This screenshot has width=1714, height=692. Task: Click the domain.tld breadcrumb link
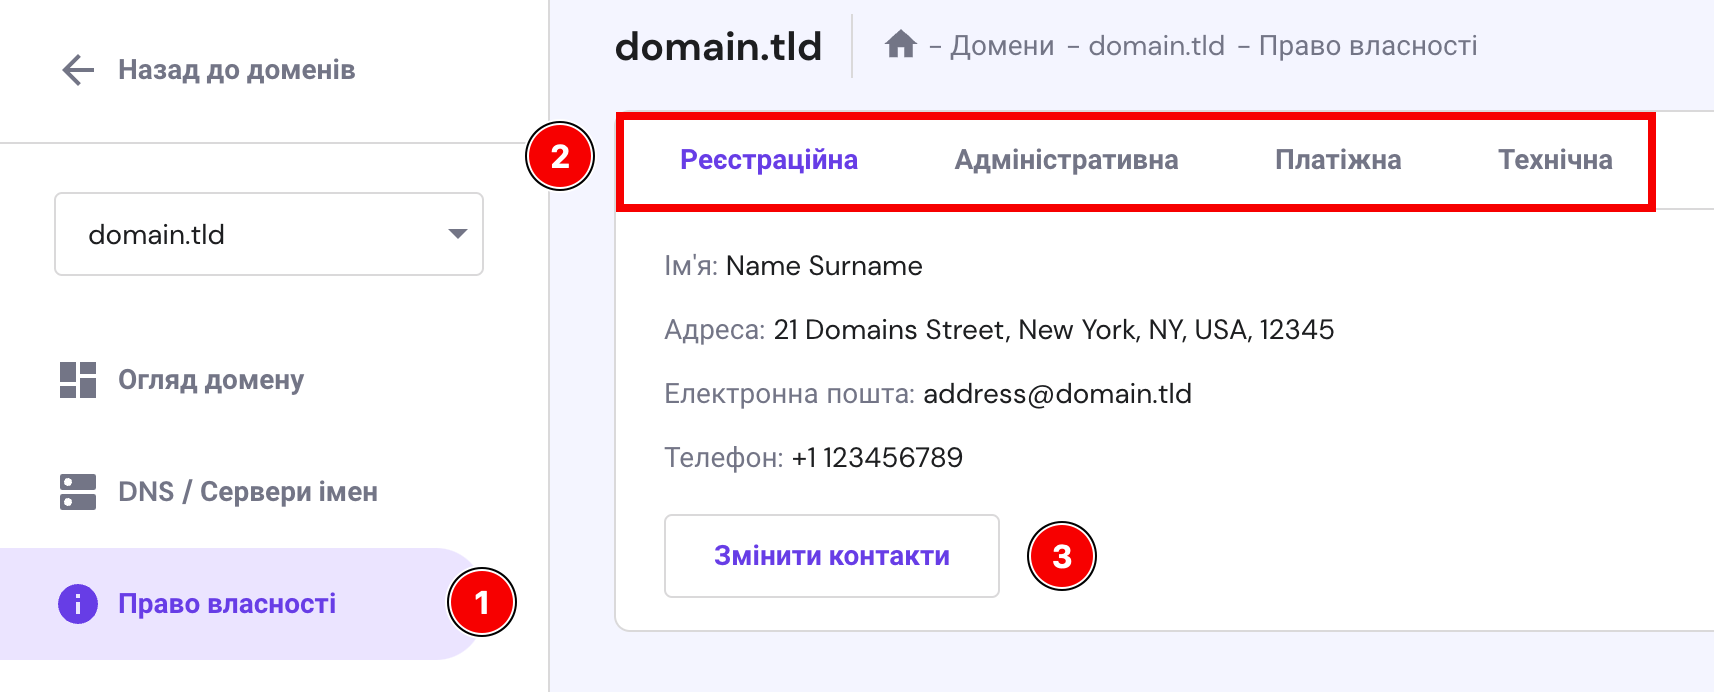(x=1156, y=46)
